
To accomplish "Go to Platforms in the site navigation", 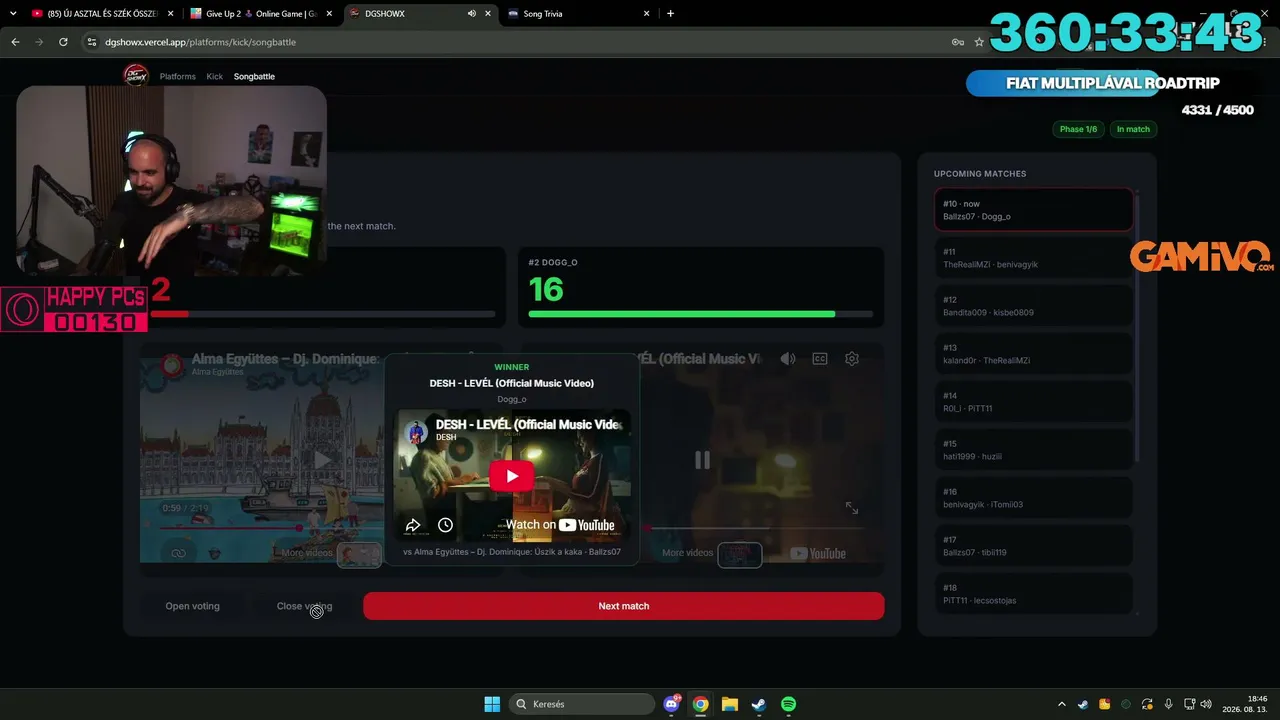I will [x=178, y=76].
